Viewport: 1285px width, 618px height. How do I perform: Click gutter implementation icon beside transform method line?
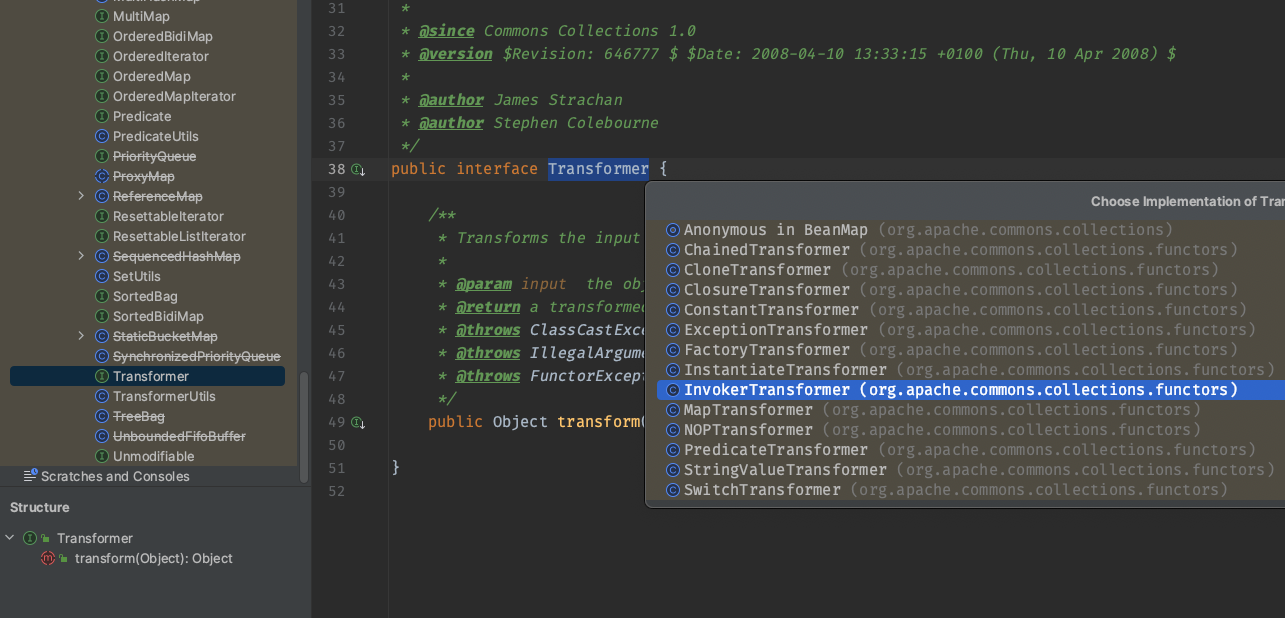pyautogui.click(x=357, y=423)
